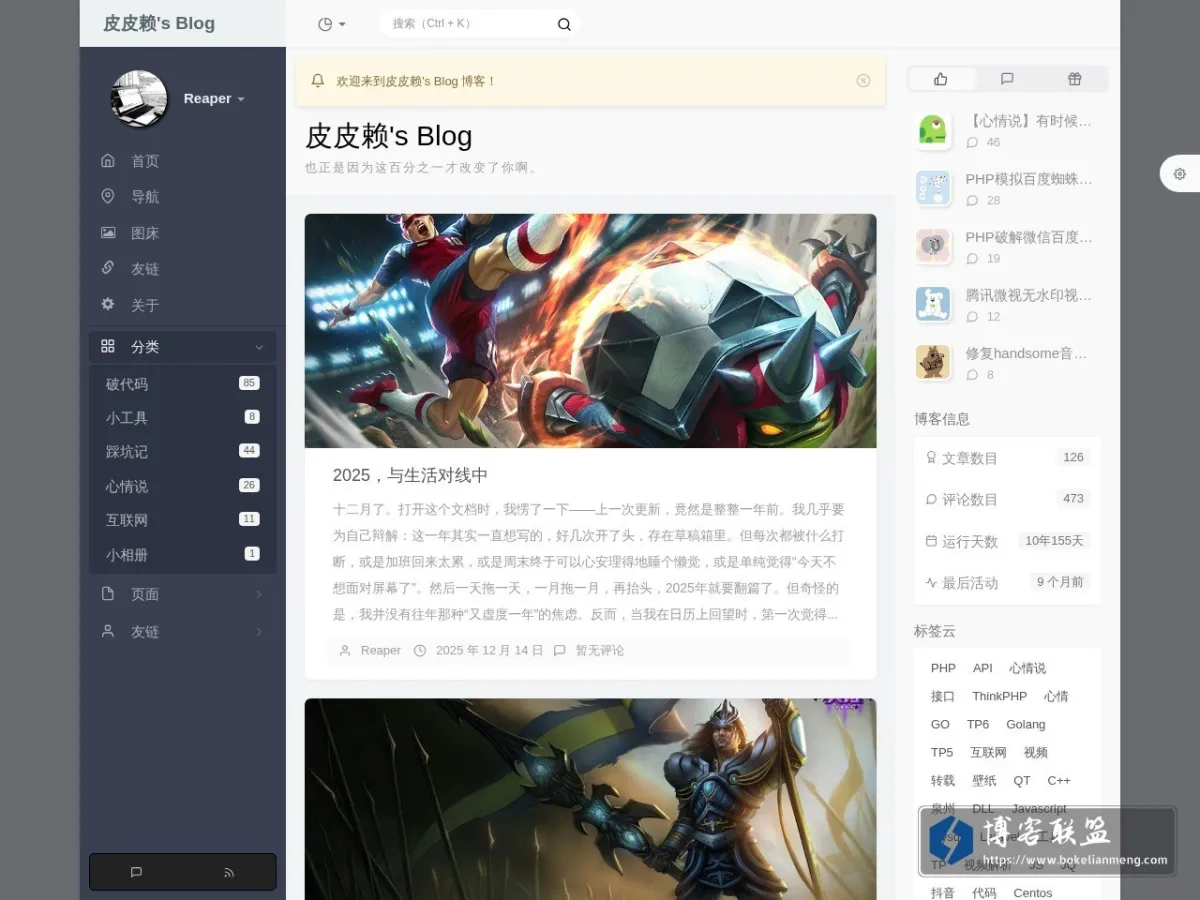The width and height of the screenshot is (1200, 900).
Task: Click the bear avatar beside 腾讯微视无水印 post
Action: pos(933,304)
